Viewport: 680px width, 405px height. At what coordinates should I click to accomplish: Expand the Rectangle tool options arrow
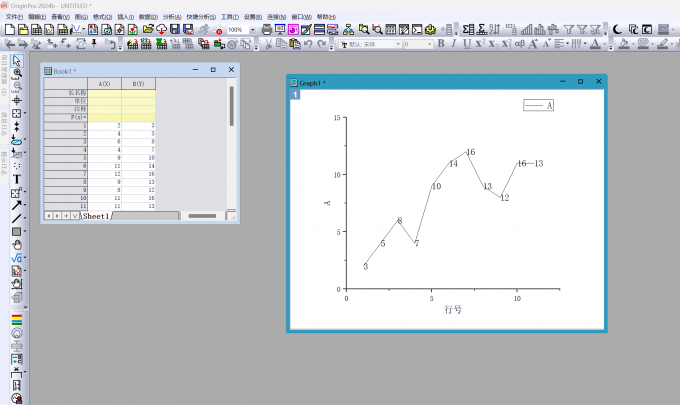[25, 232]
